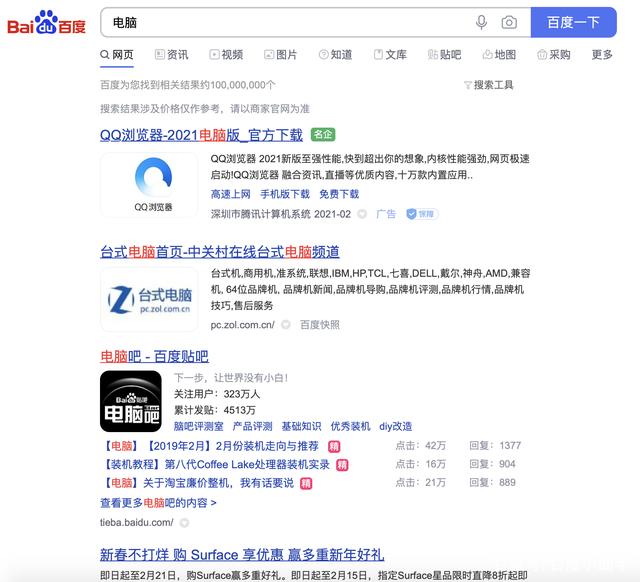Go to the 文库 tab
The width and height of the screenshot is (640, 582).
(x=390, y=55)
